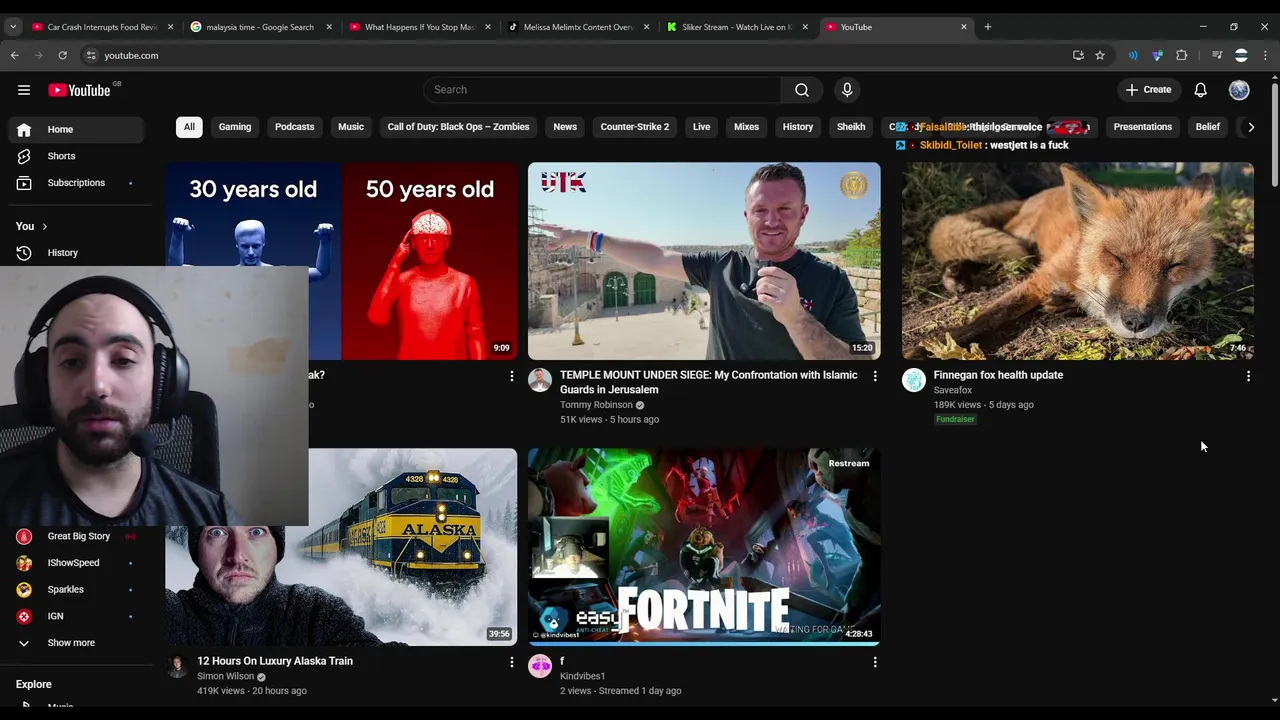Open options for Alaska Train video
This screenshot has width=1280, height=720.
pos(512,662)
